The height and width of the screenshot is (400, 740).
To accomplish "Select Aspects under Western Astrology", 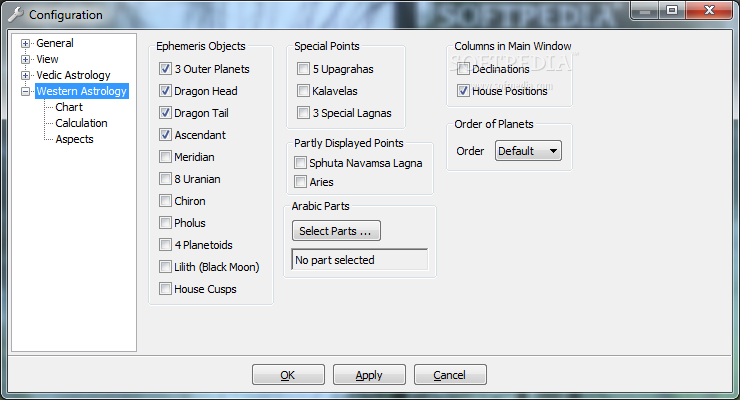I will click(74, 139).
